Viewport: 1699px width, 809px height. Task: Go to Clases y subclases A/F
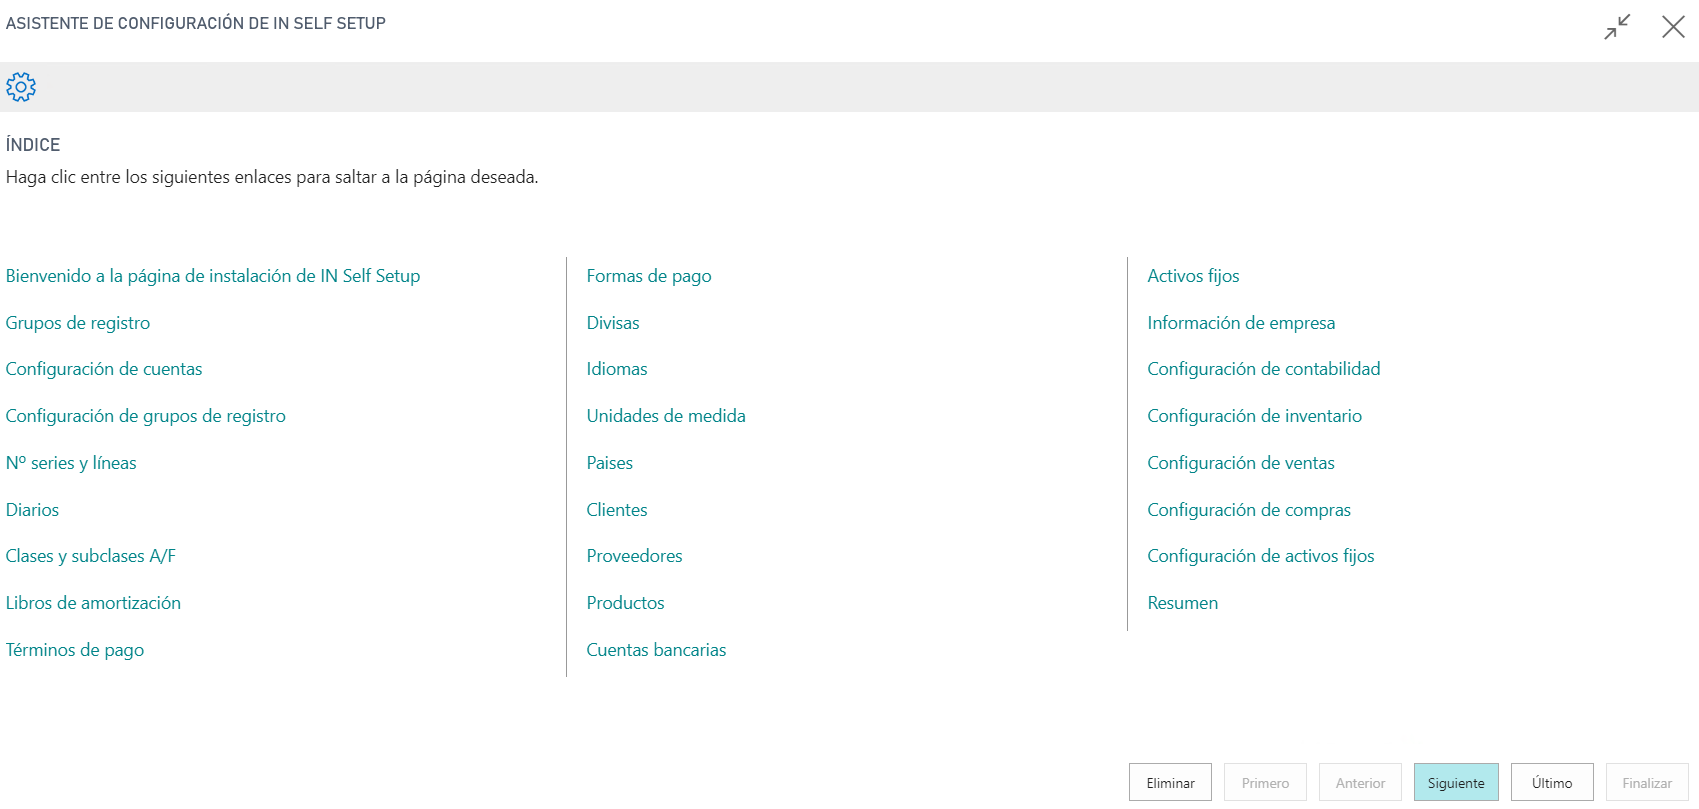coord(91,556)
